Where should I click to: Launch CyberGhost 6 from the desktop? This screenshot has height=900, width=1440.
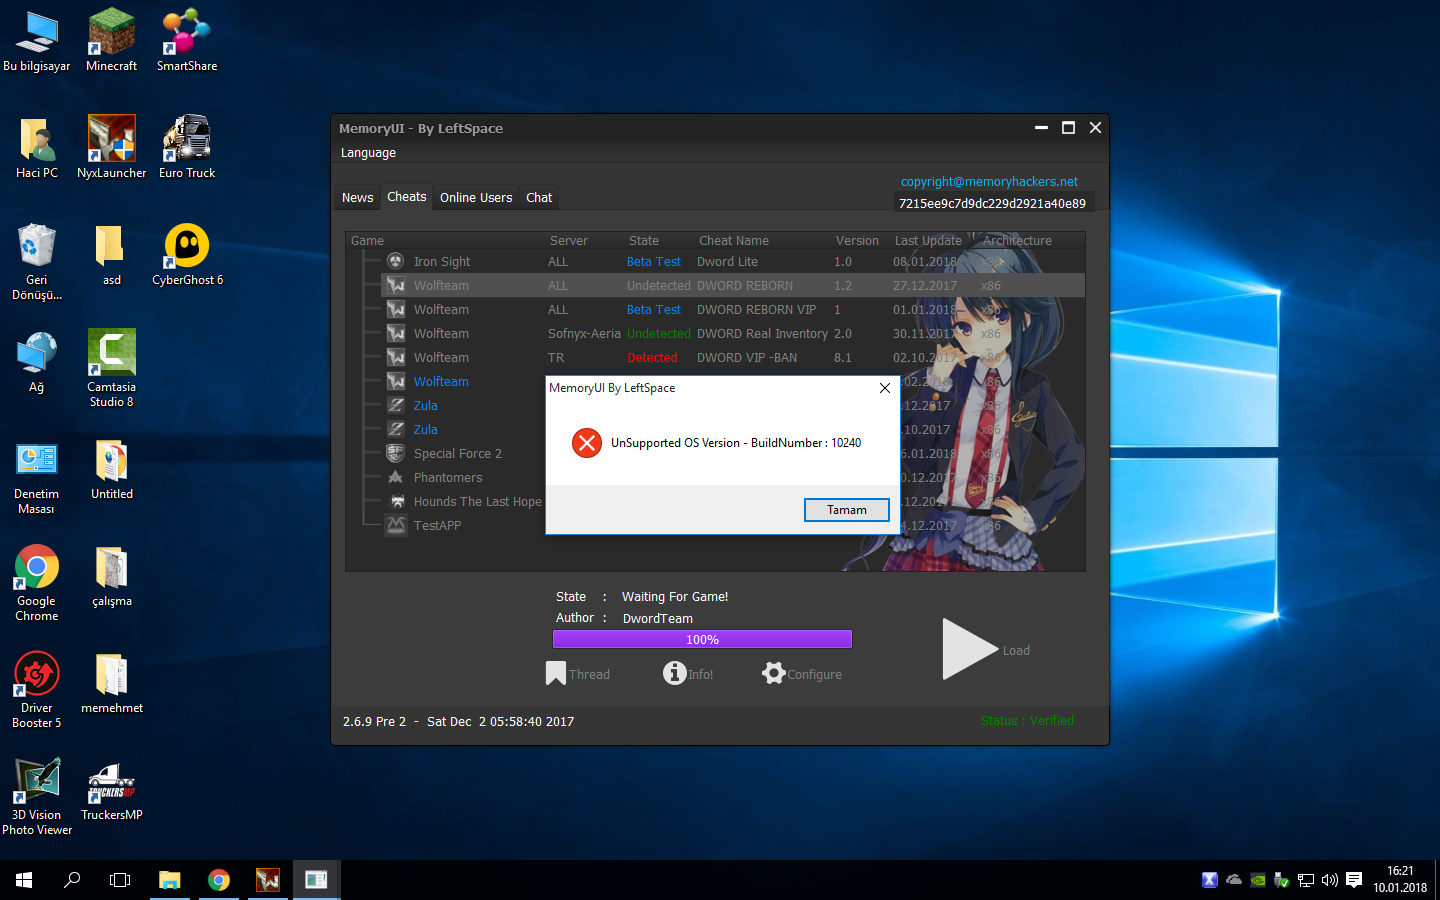point(187,256)
